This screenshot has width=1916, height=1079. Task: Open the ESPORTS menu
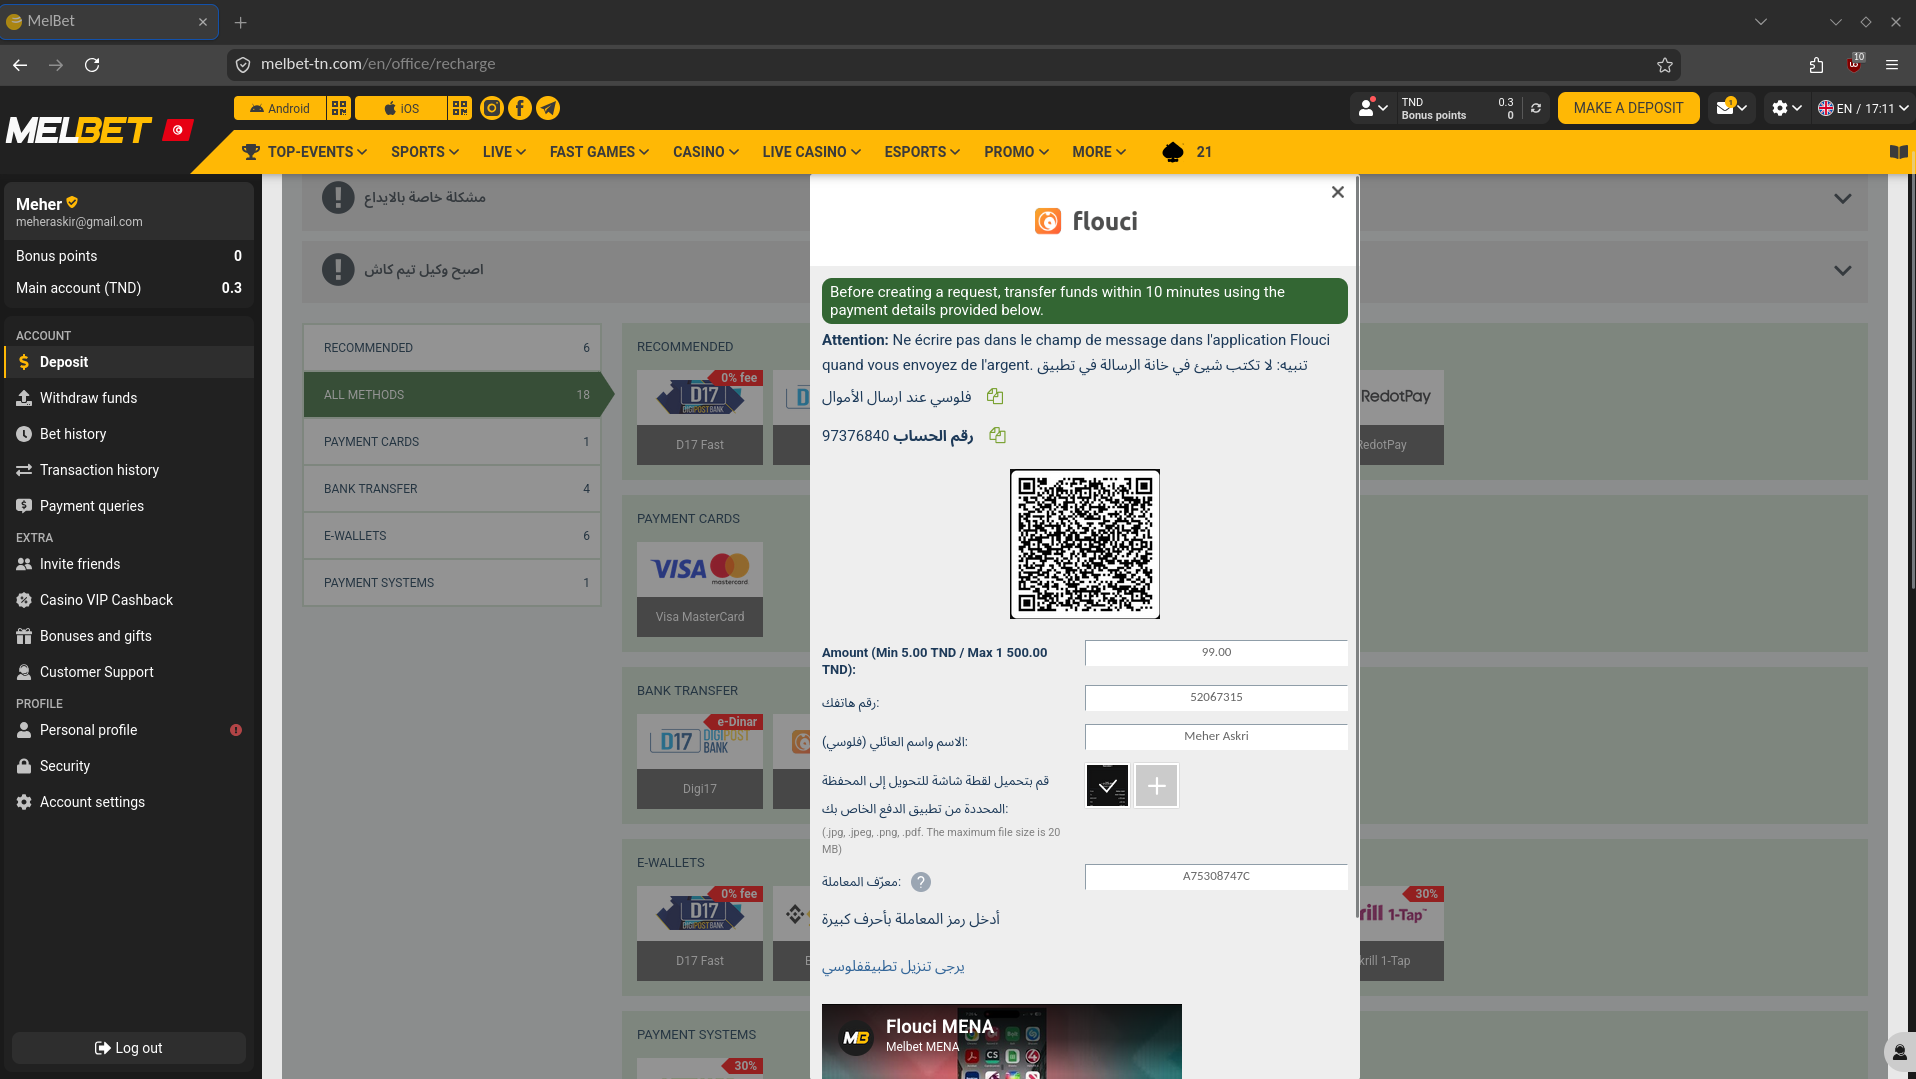coord(922,152)
